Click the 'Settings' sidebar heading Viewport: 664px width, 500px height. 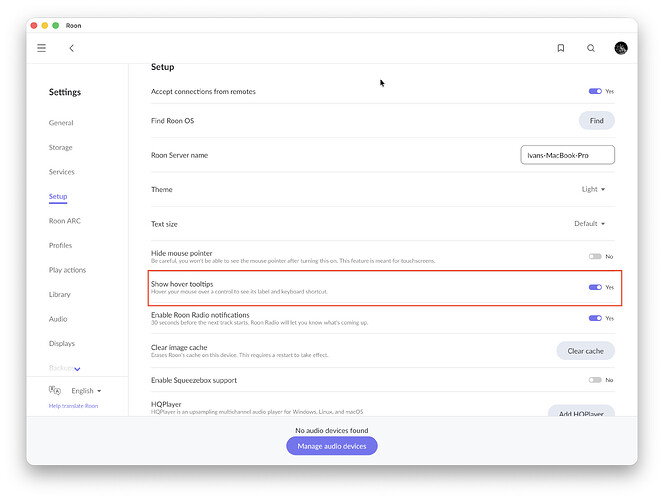pos(65,92)
